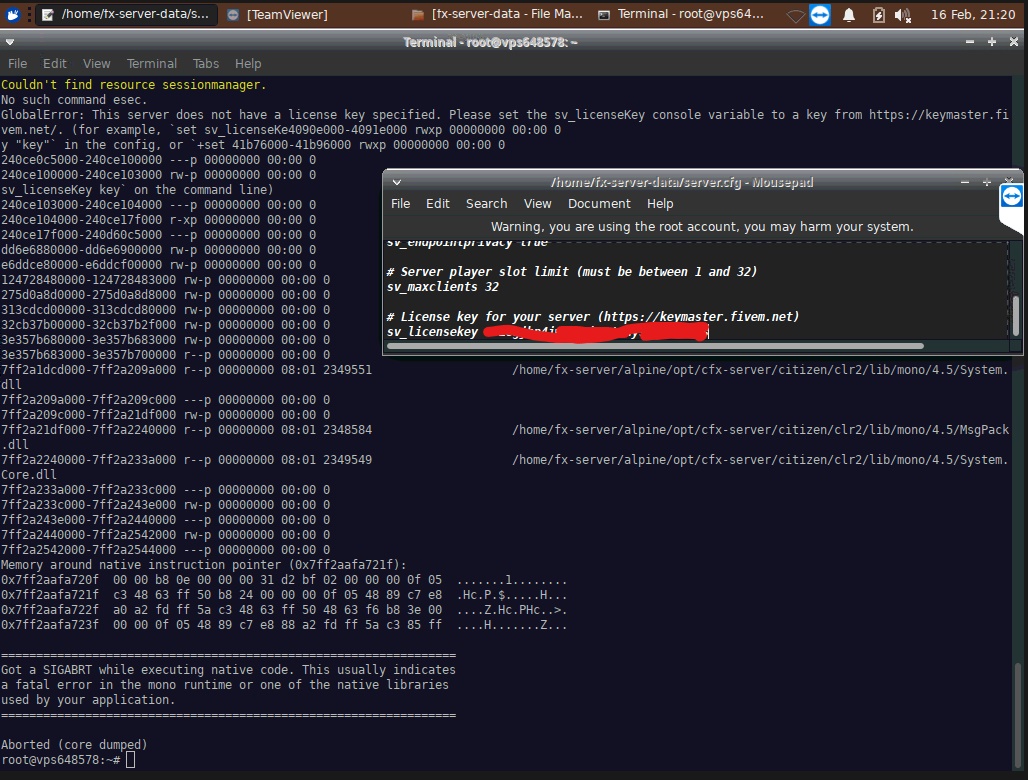The width and height of the screenshot is (1028, 780).
Task: Open the notification bell icon
Action: pos(849,15)
